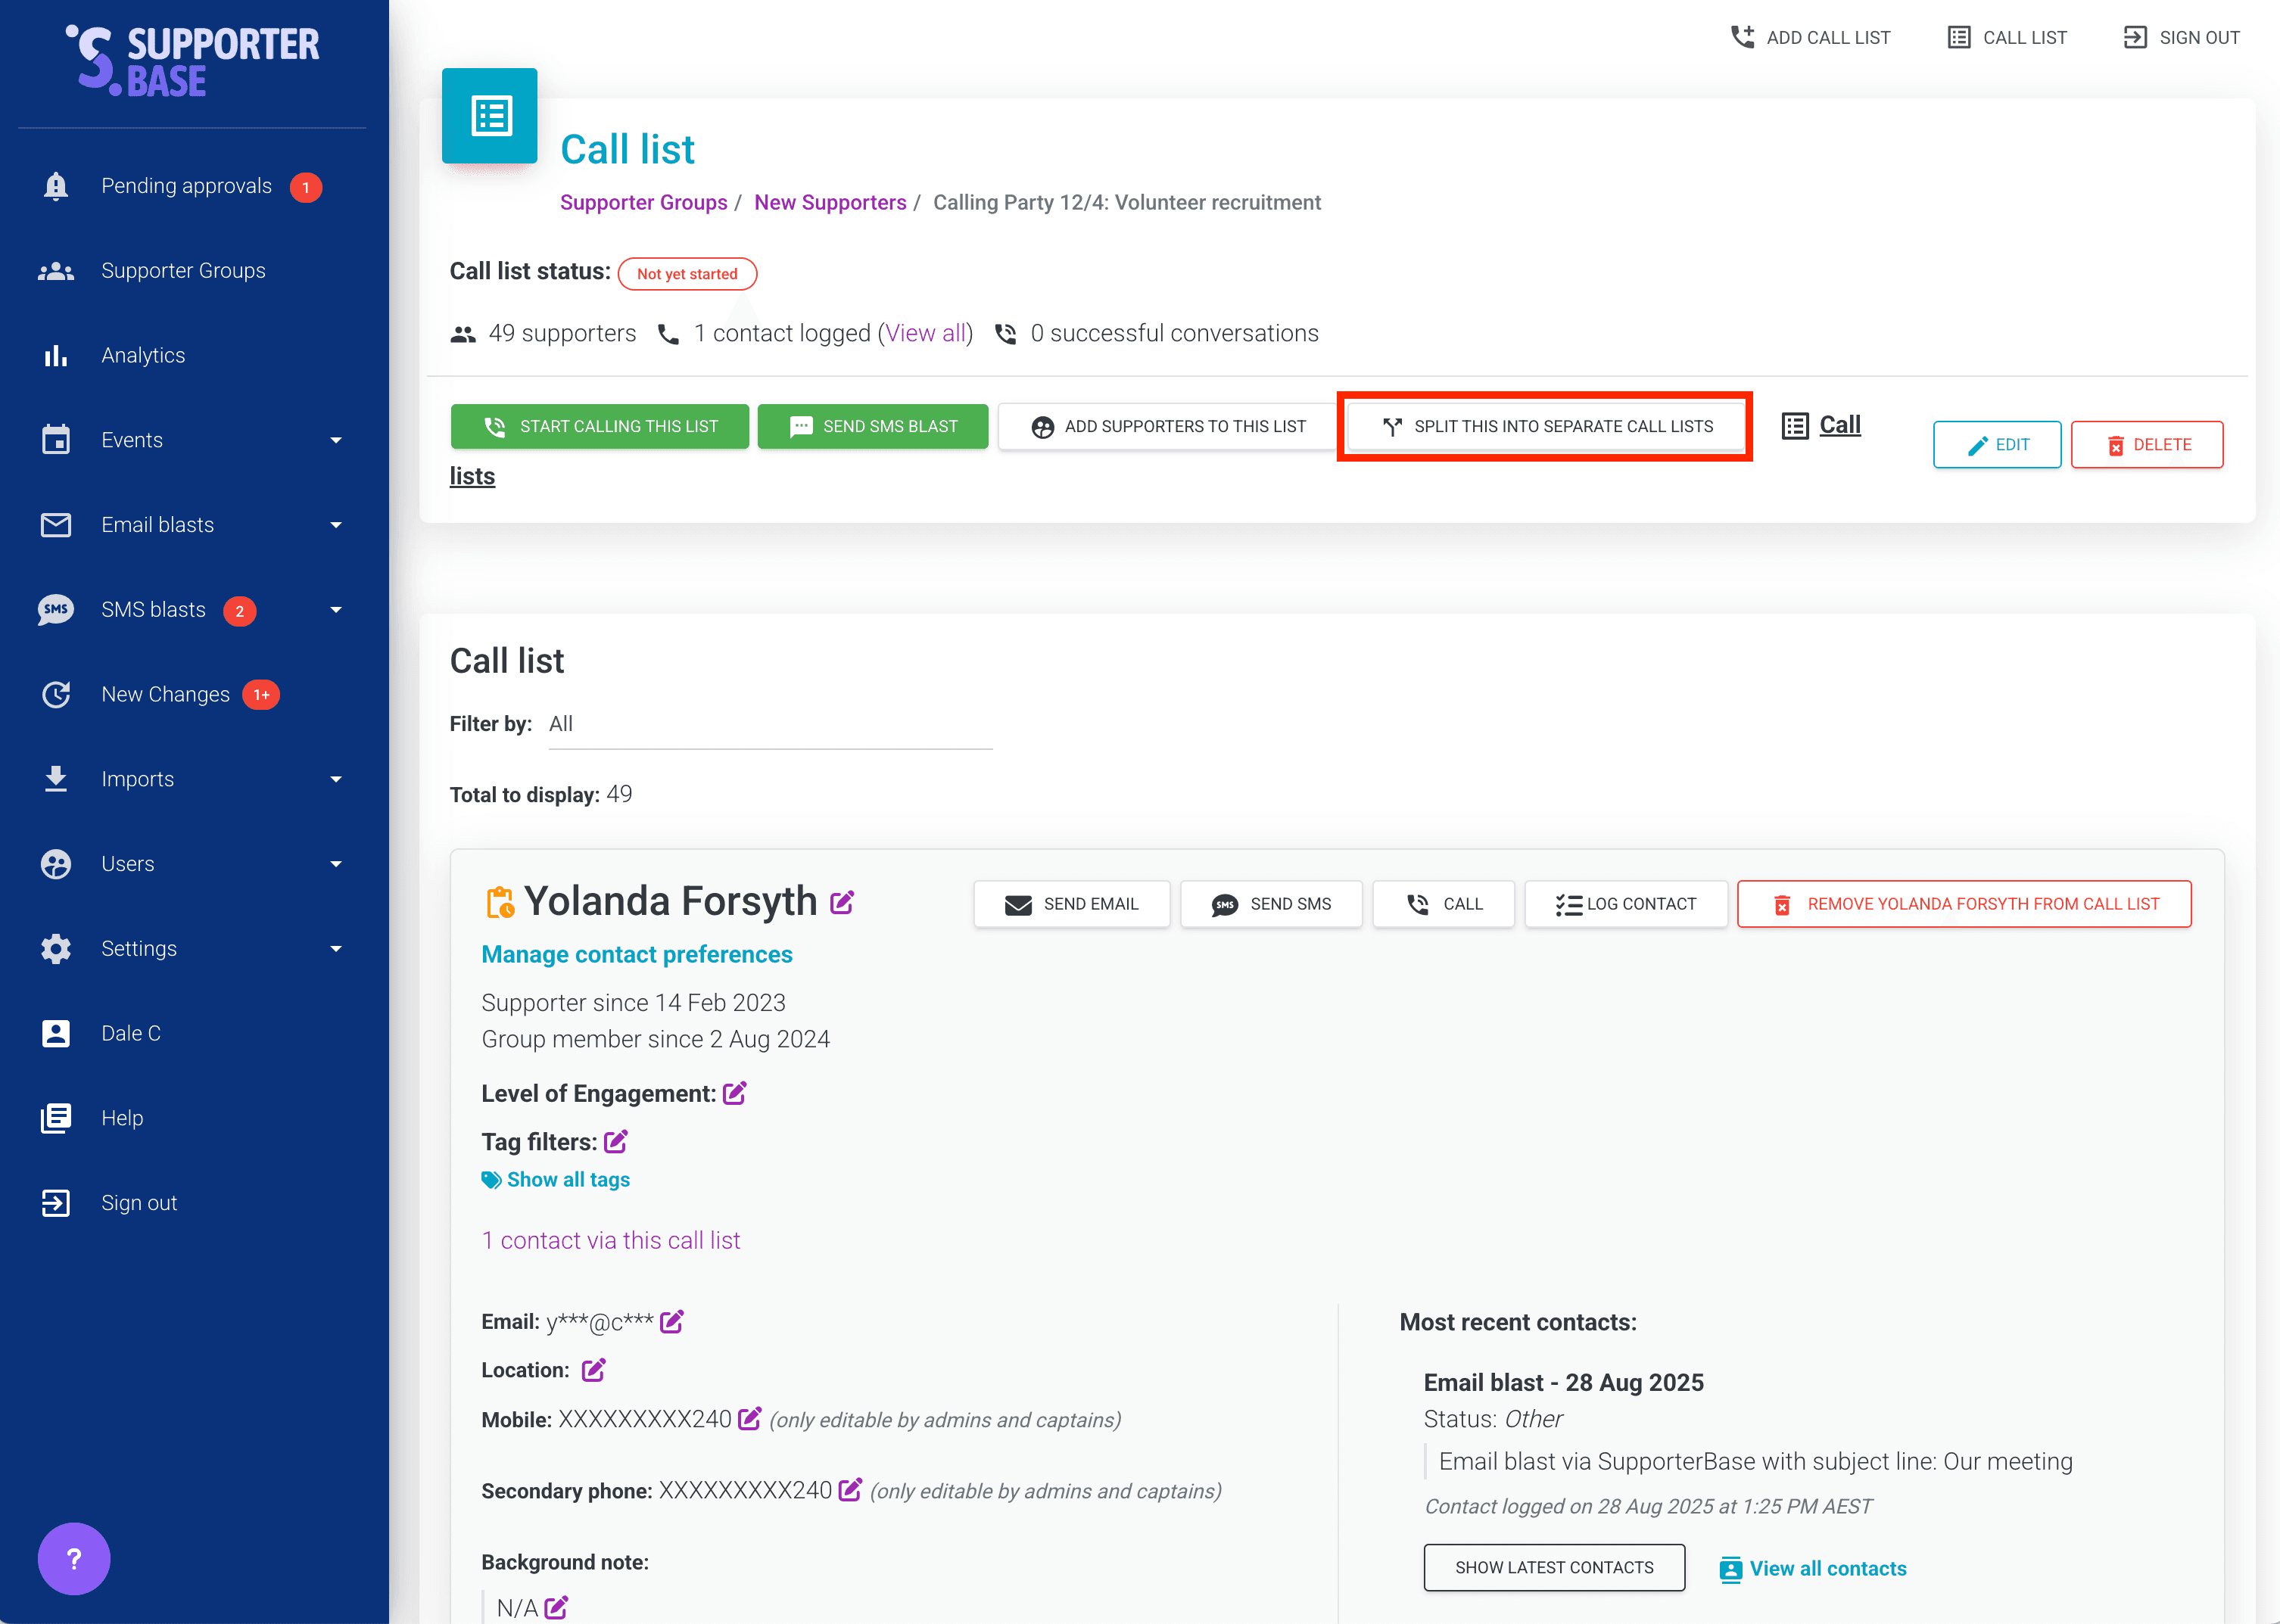Open the Supporter Groups sidebar item
Image resolution: width=2280 pixels, height=1624 pixels.
(183, 271)
